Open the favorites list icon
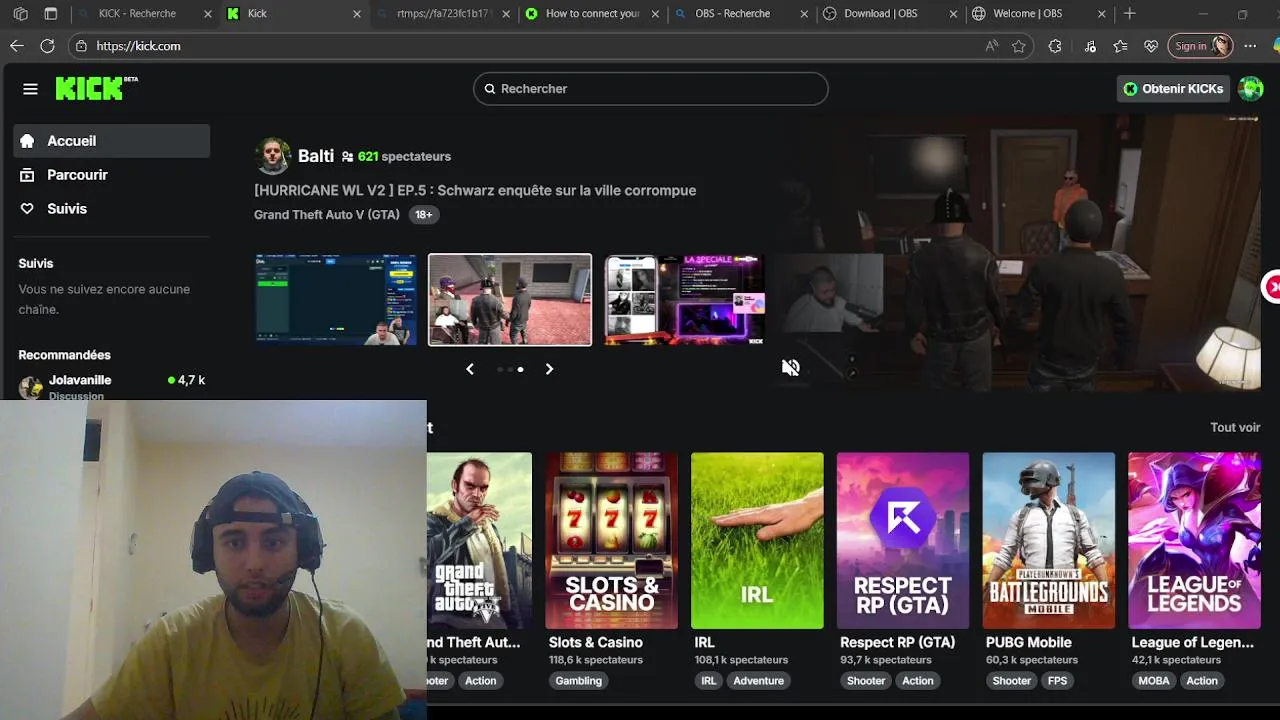 1121,46
